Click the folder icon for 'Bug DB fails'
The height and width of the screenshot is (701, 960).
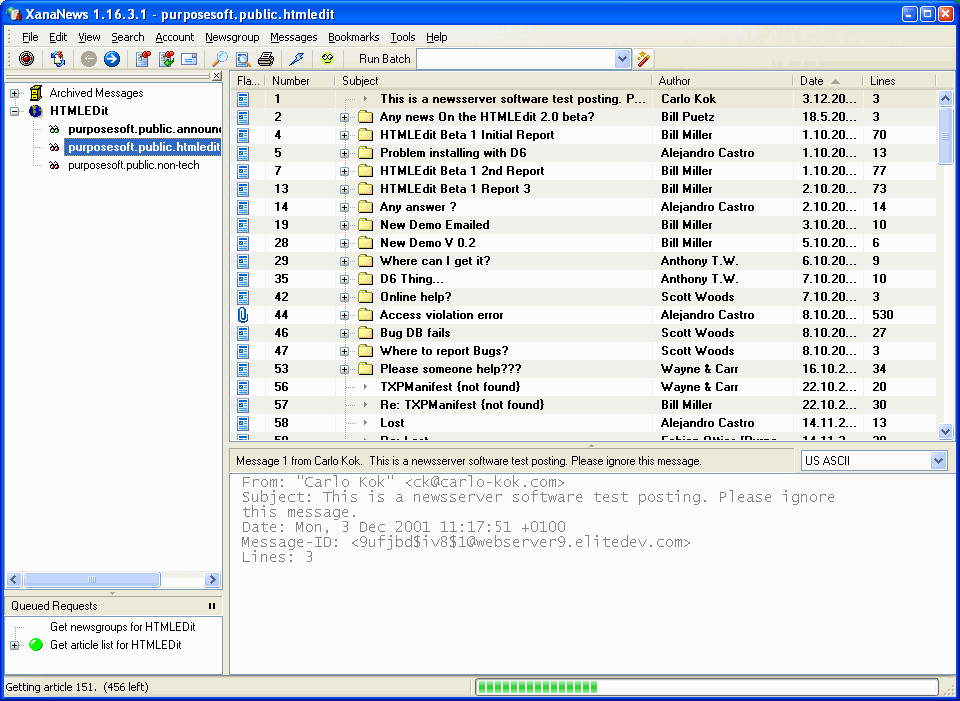366,333
